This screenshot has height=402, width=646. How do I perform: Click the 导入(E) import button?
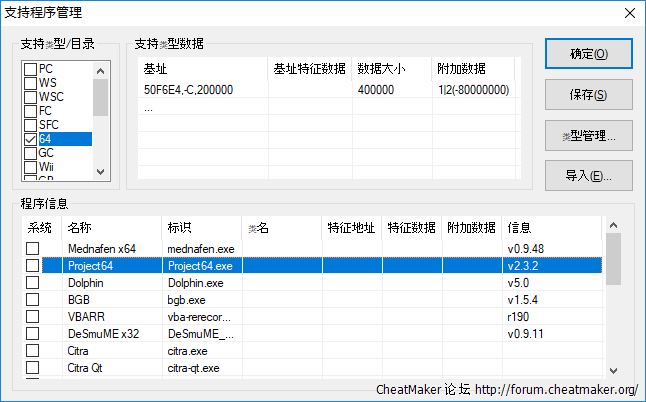tap(587, 175)
